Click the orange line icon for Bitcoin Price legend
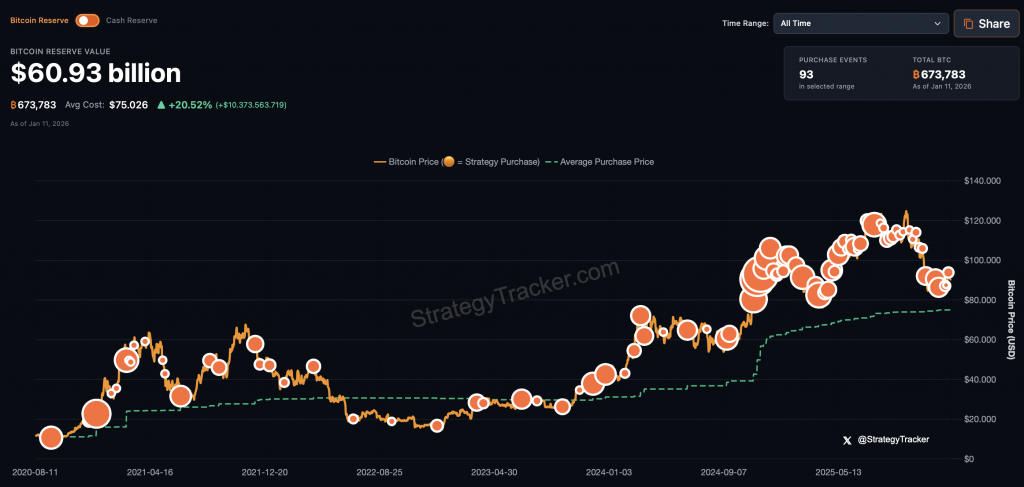 pyautogui.click(x=379, y=161)
